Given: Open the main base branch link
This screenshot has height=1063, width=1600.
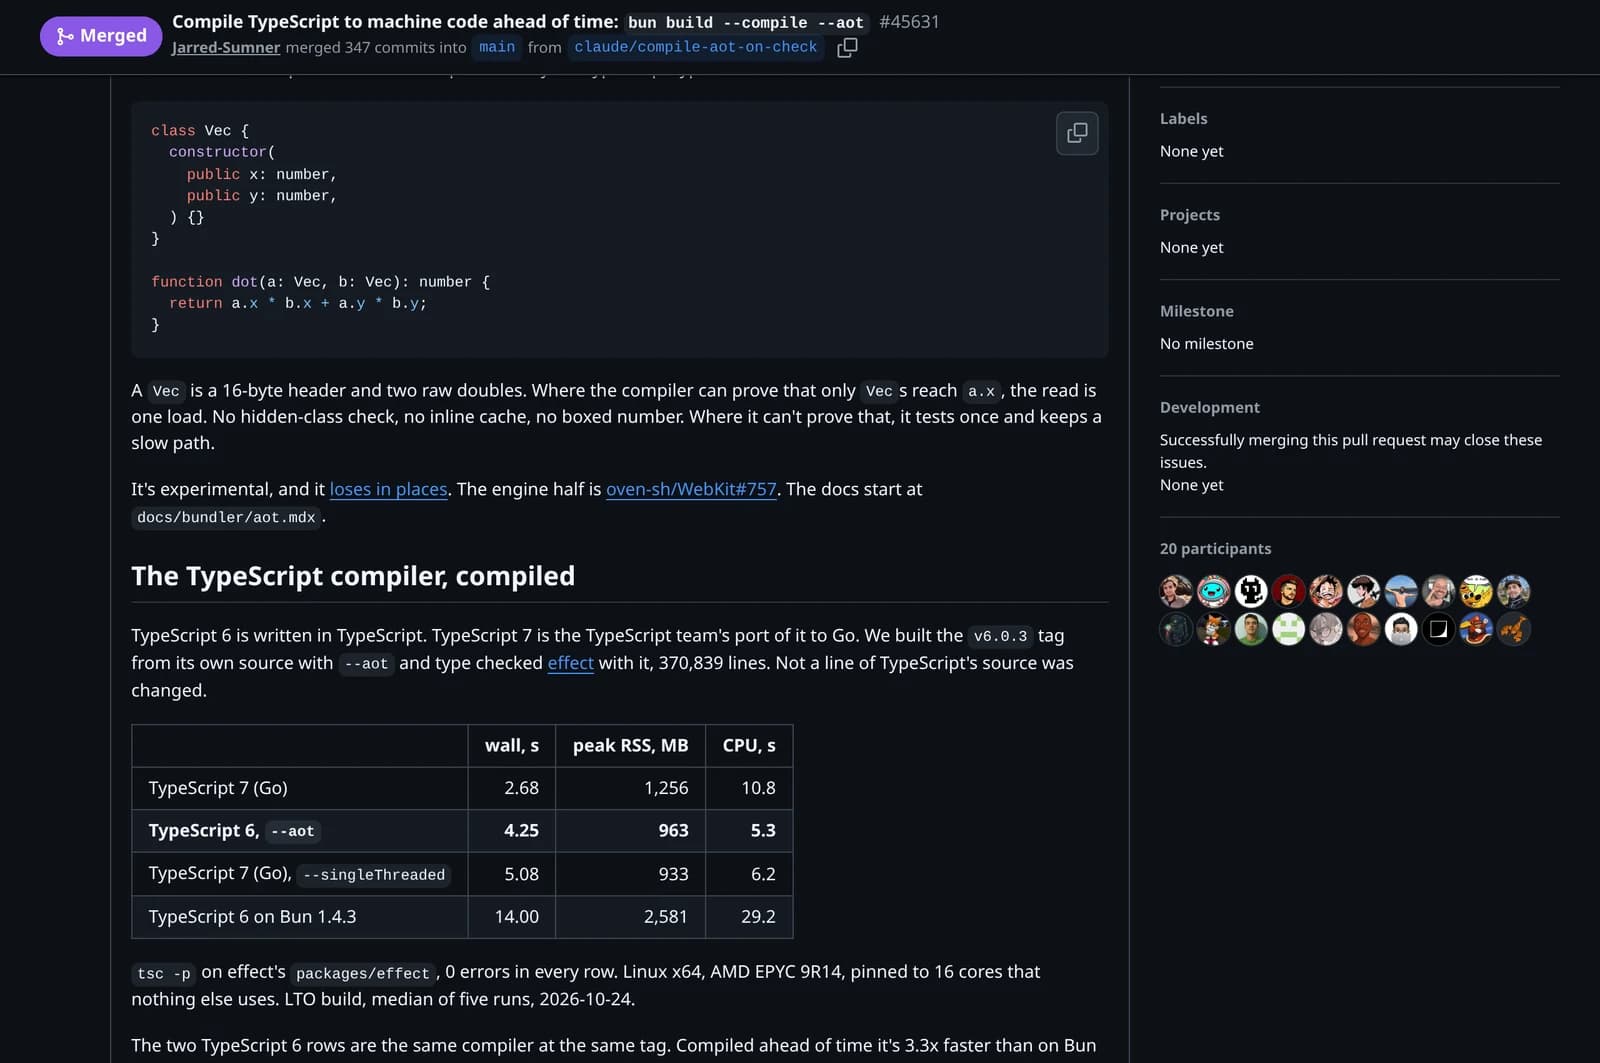Looking at the screenshot, I should 497,47.
